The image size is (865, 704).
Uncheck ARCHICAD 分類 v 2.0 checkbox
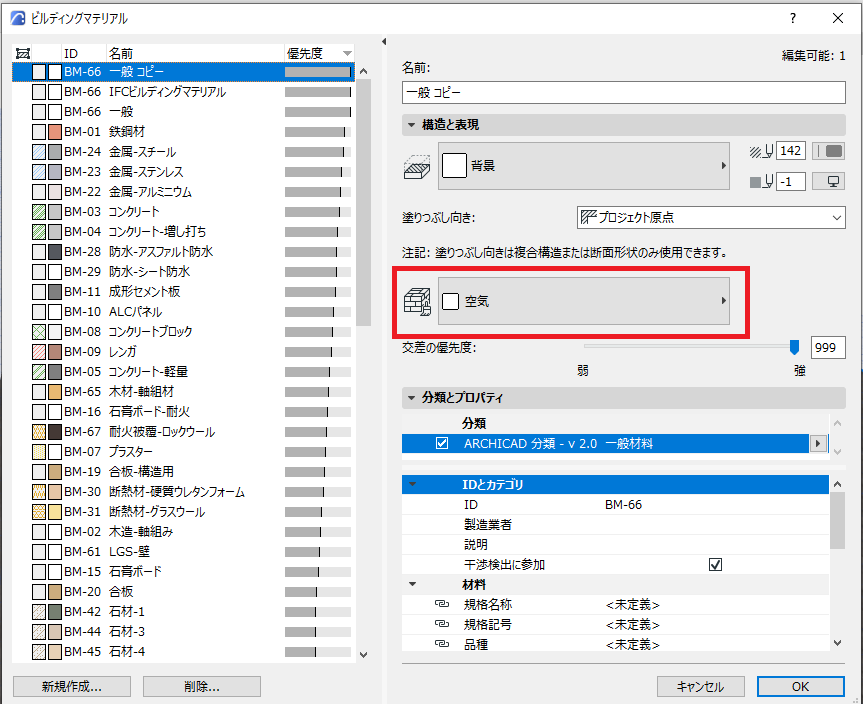click(x=442, y=444)
